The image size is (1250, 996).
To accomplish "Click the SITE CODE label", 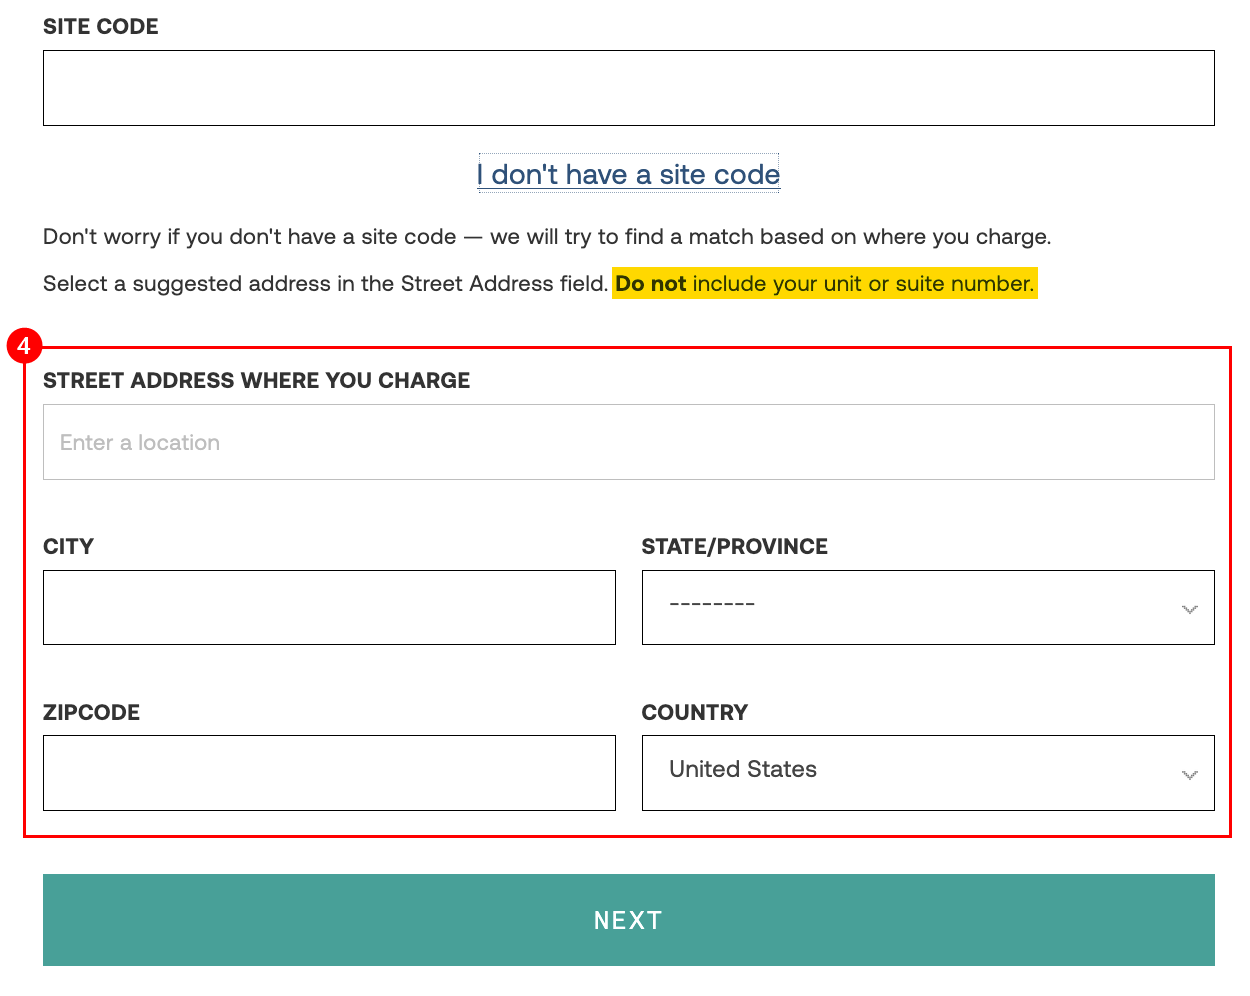I will tap(100, 27).
